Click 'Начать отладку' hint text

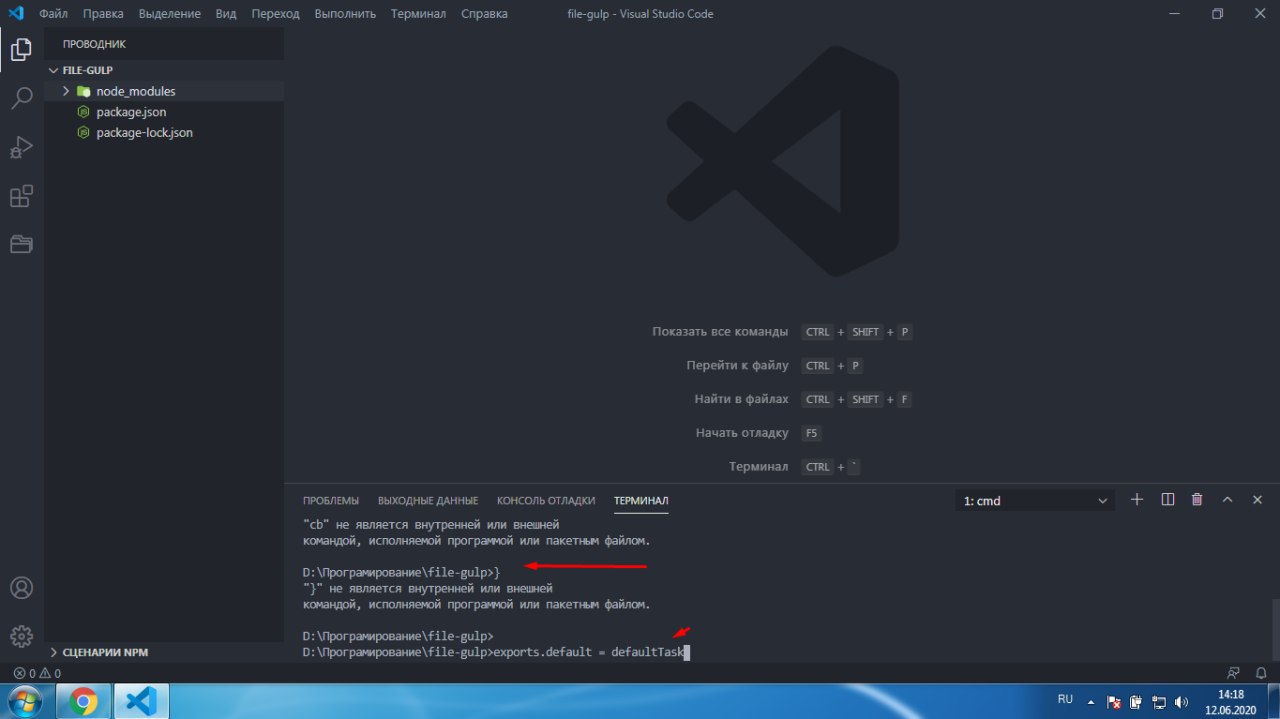[742, 433]
